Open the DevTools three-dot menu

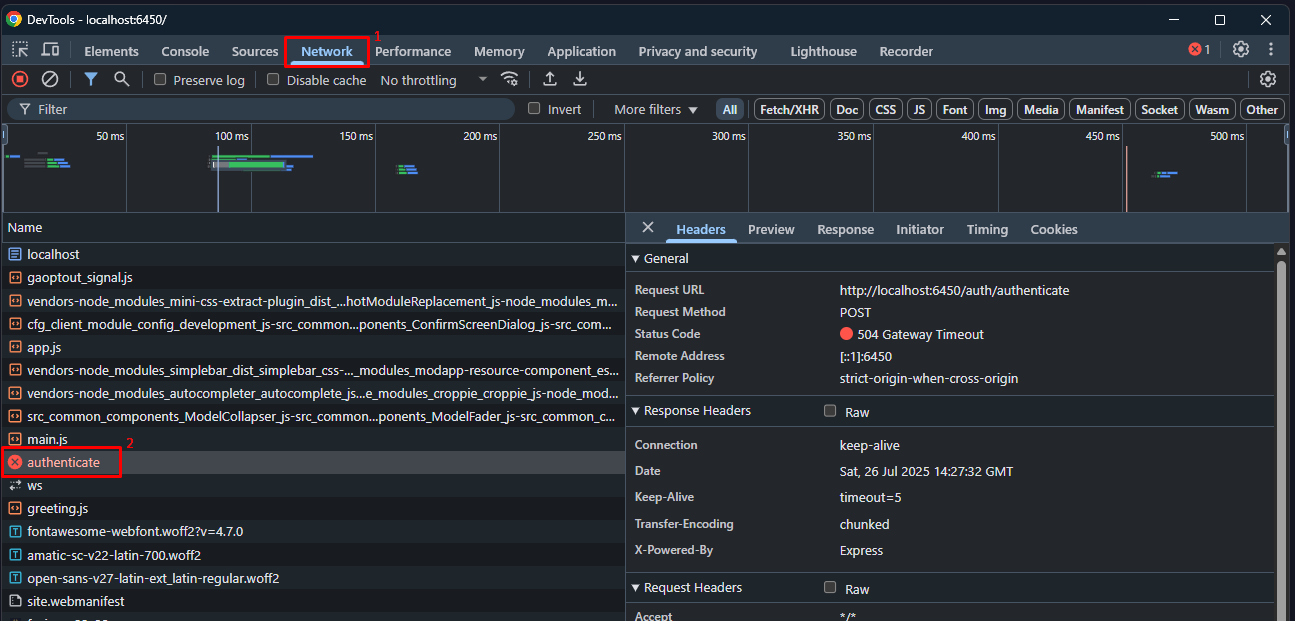pyautogui.click(x=1271, y=49)
